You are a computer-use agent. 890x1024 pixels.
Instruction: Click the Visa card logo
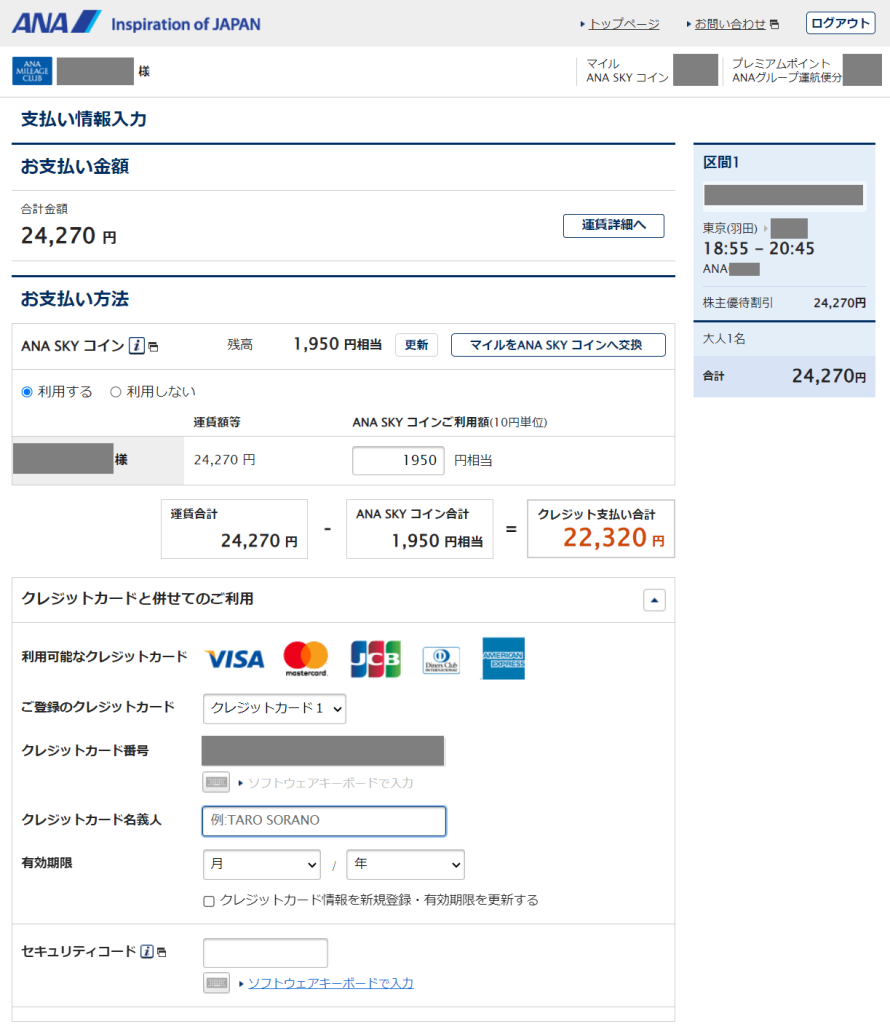pyautogui.click(x=234, y=659)
